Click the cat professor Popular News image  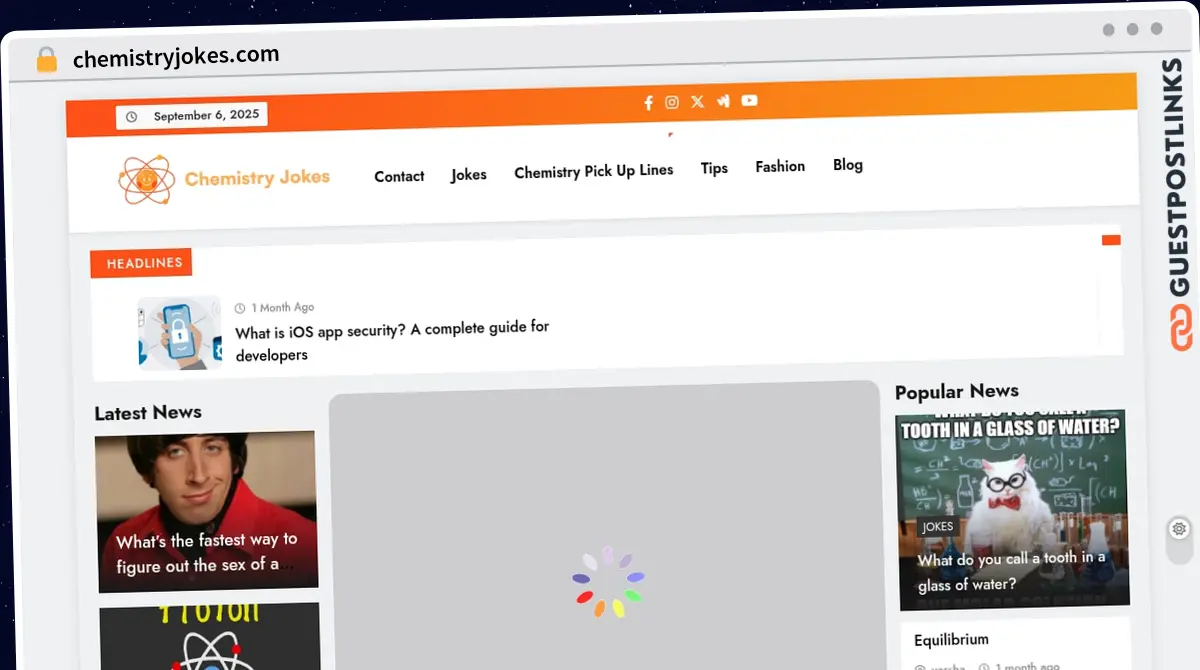(1011, 510)
